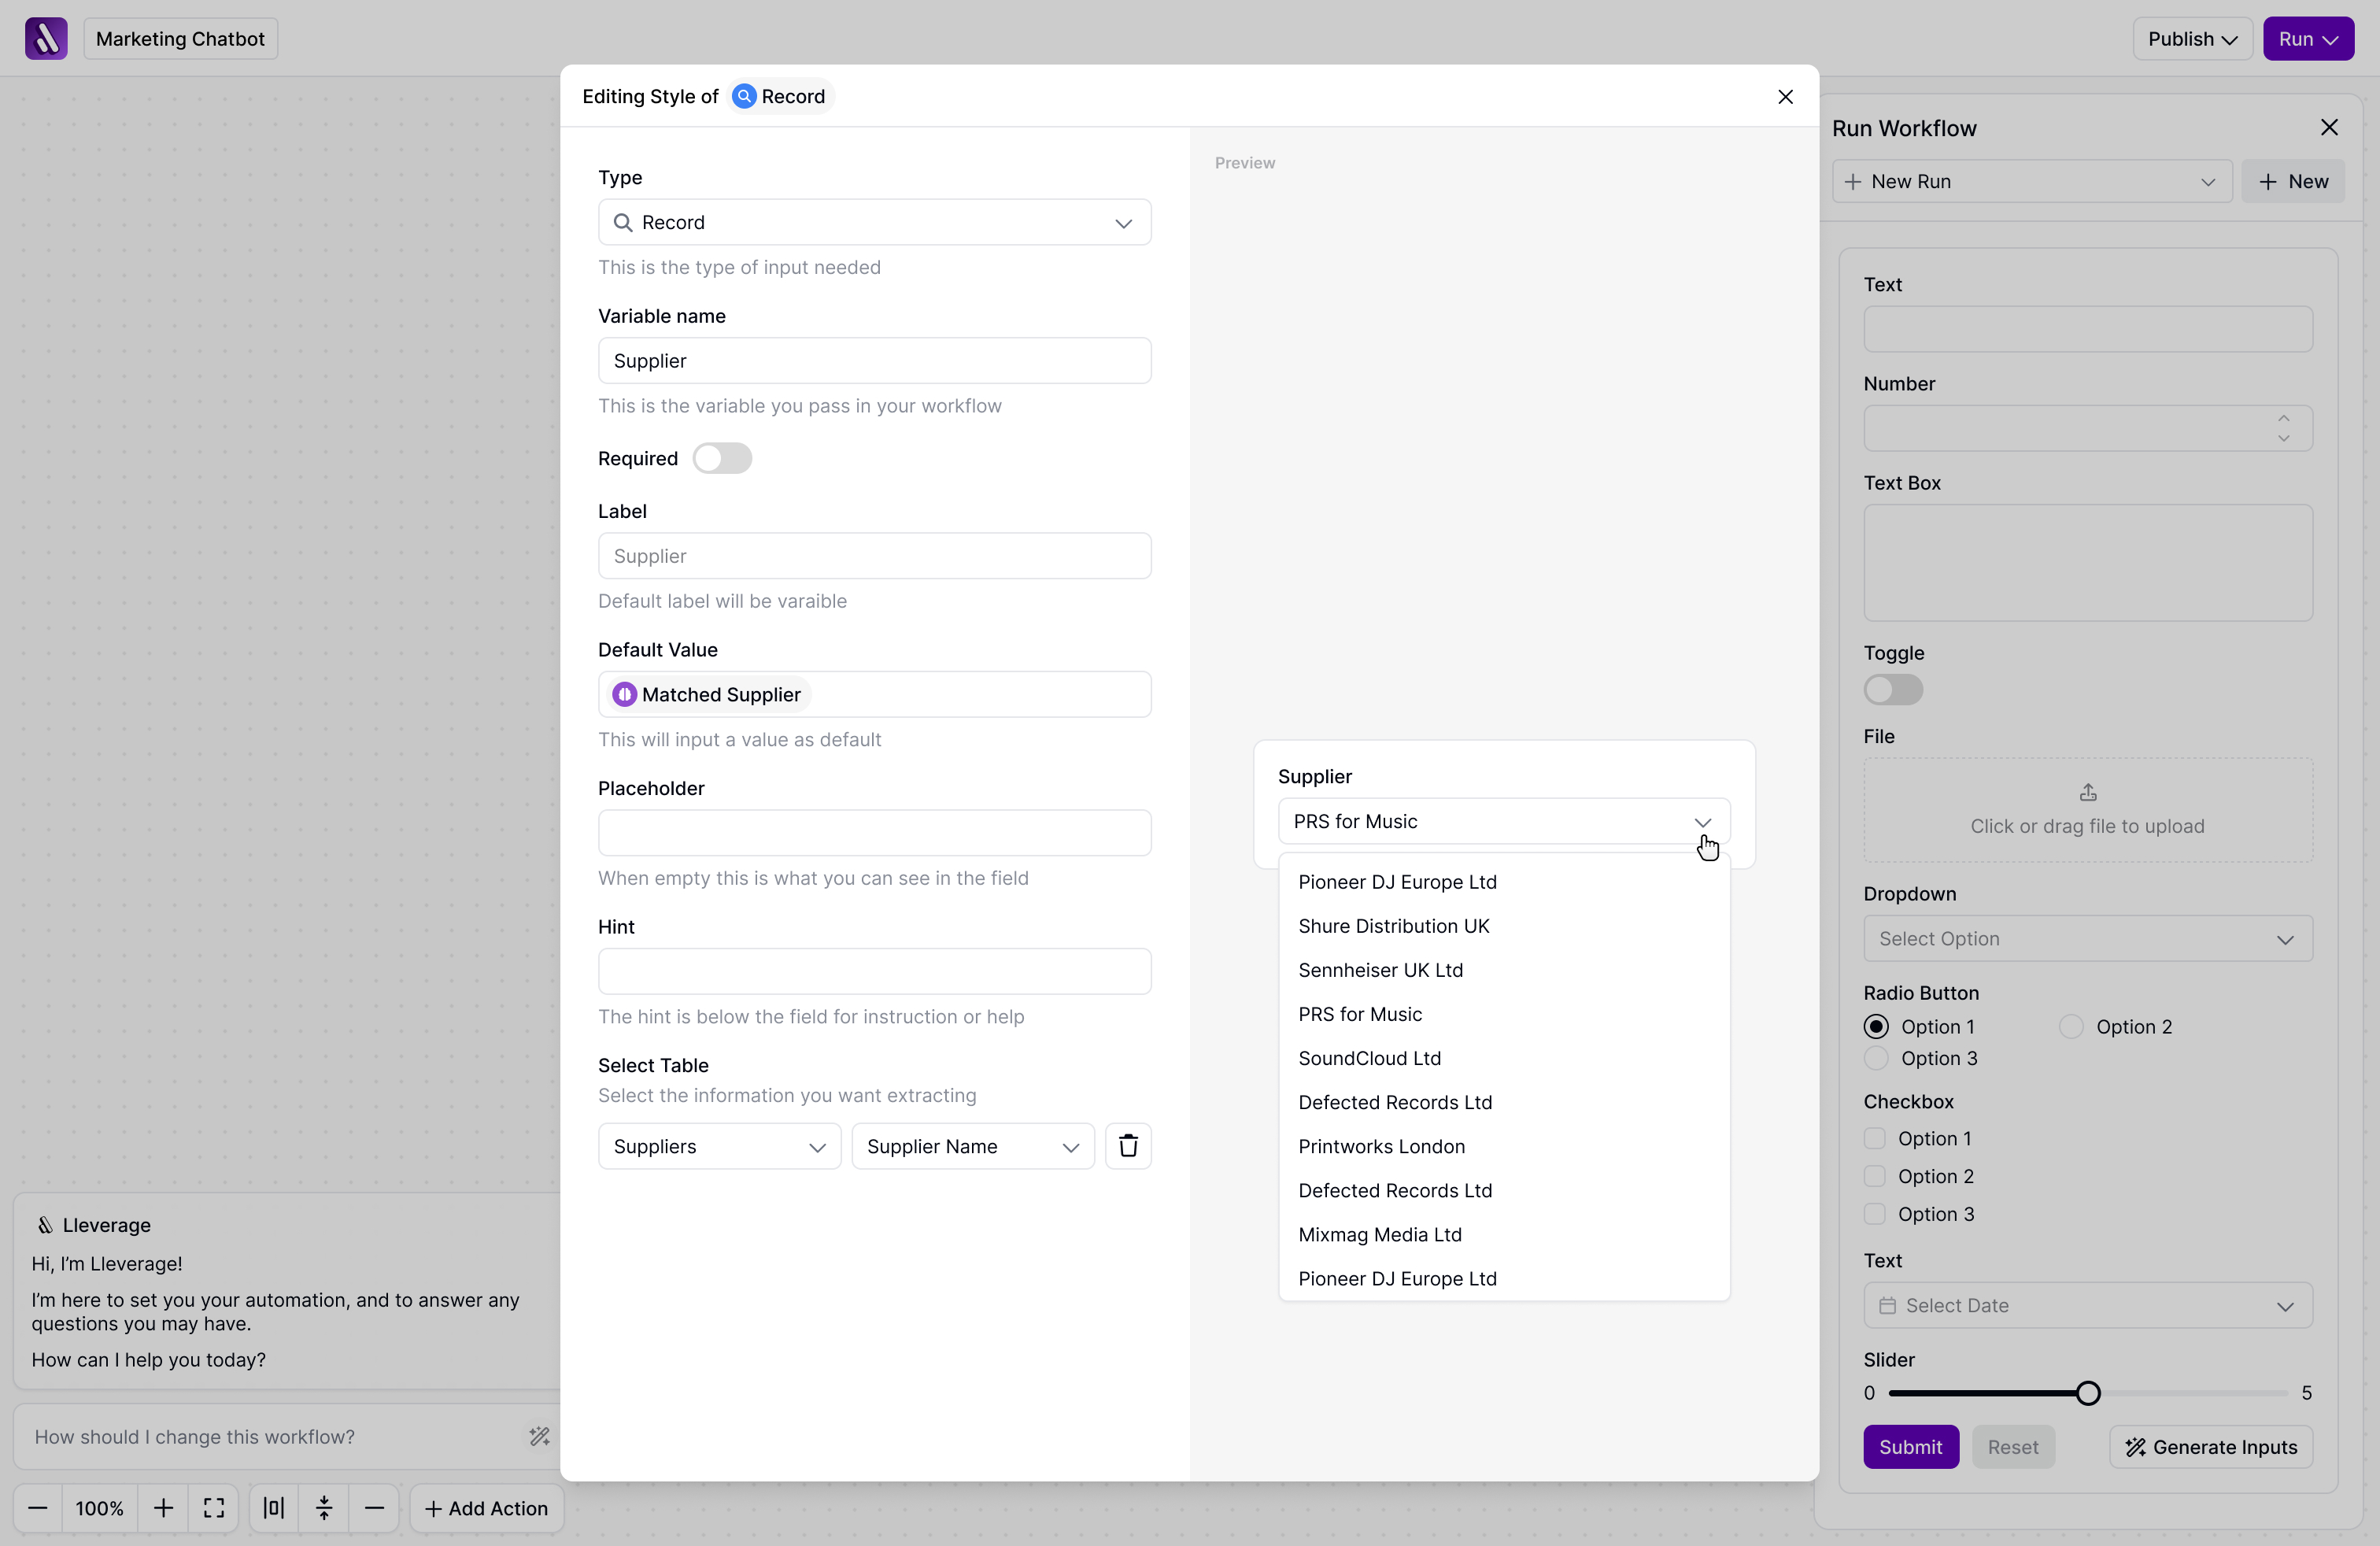Viewport: 2380px width, 1546px height.
Task: Select Sennheiser UK Ltd from supplier list
Action: click(x=1381, y=969)
